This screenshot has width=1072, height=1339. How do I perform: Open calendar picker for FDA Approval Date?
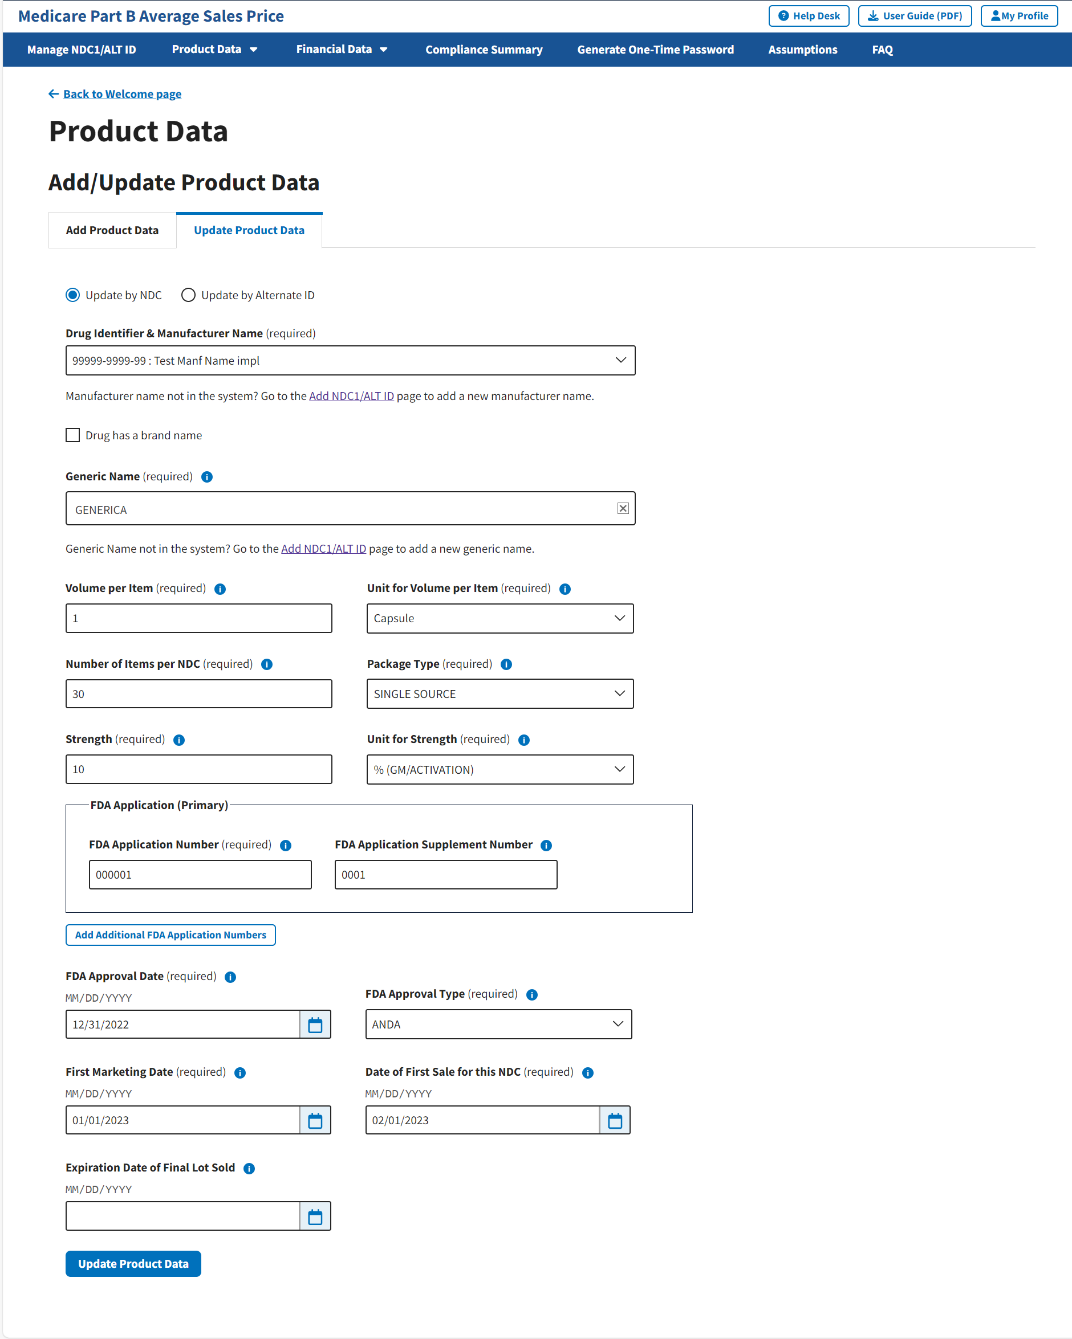[315, 1025]
